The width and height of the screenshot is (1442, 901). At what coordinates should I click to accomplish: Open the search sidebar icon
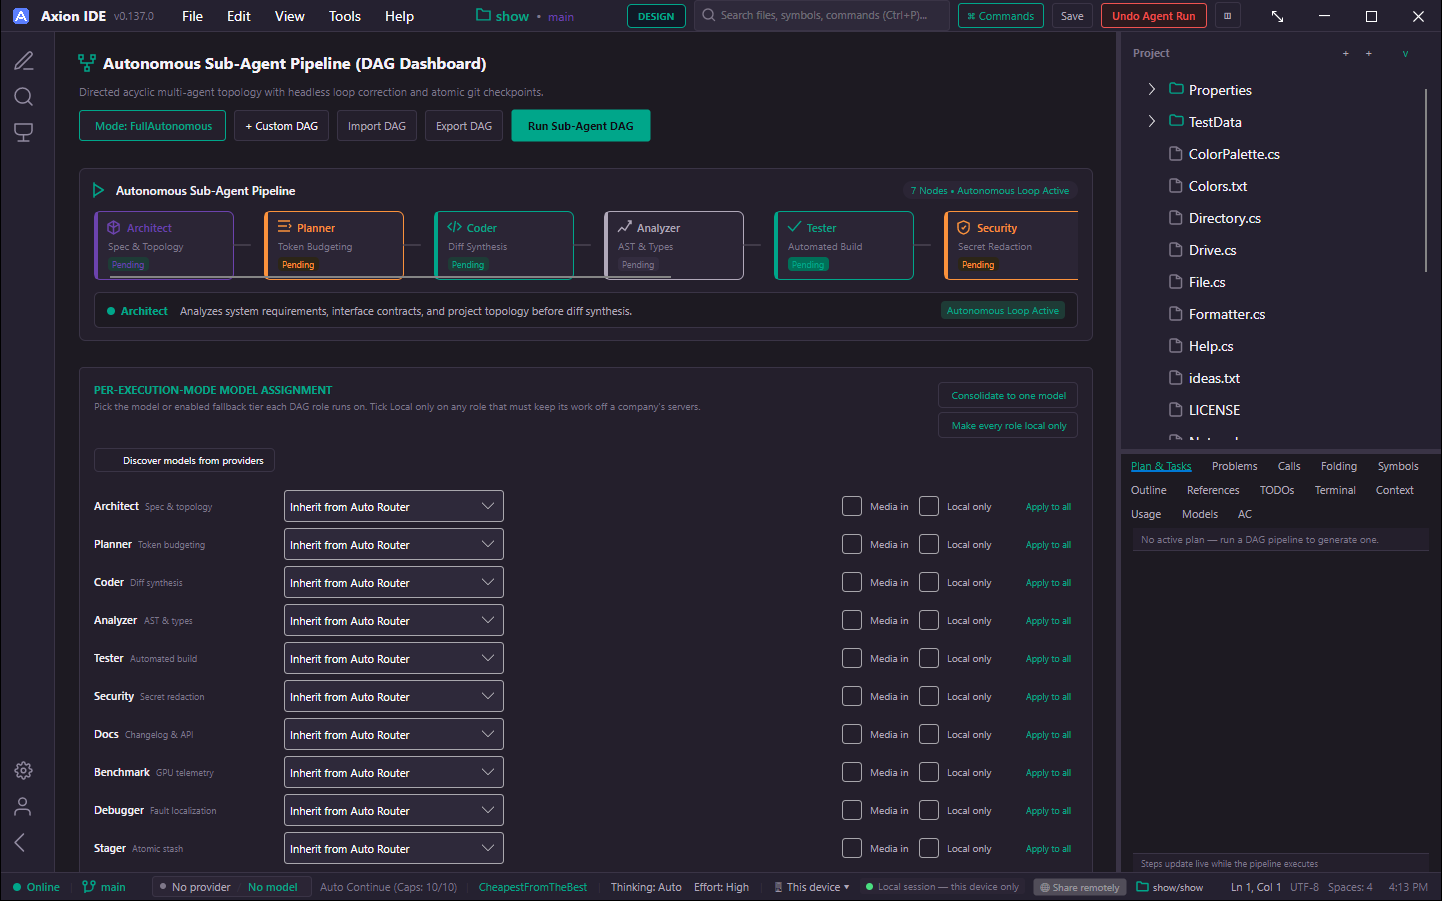pos(24,96)
